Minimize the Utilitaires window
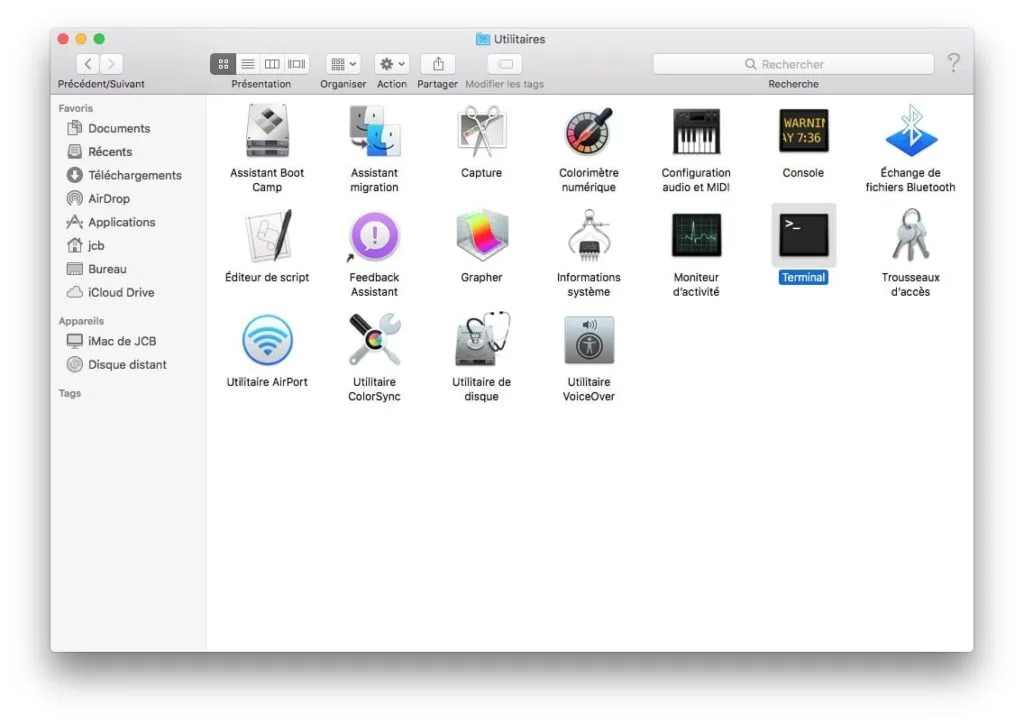Viewport: 1024px width, 724px height. click(x=81, y=39)
